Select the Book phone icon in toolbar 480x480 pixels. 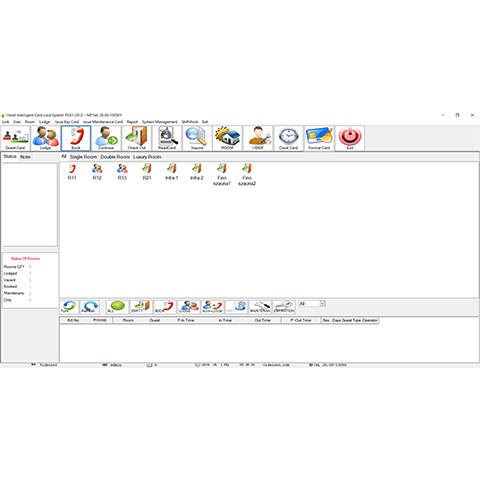tap(76, 138)
